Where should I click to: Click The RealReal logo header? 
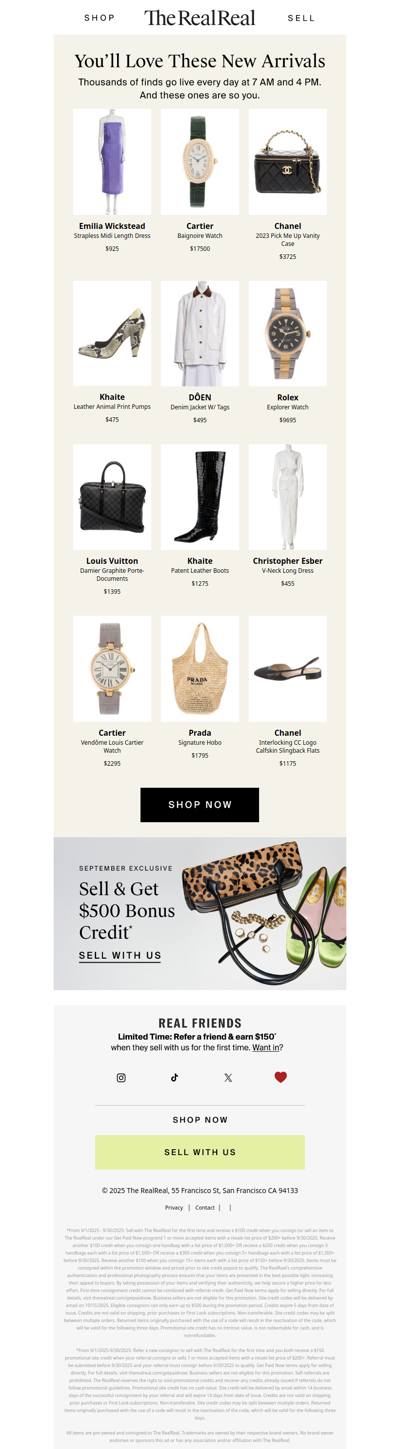(200, 17)
